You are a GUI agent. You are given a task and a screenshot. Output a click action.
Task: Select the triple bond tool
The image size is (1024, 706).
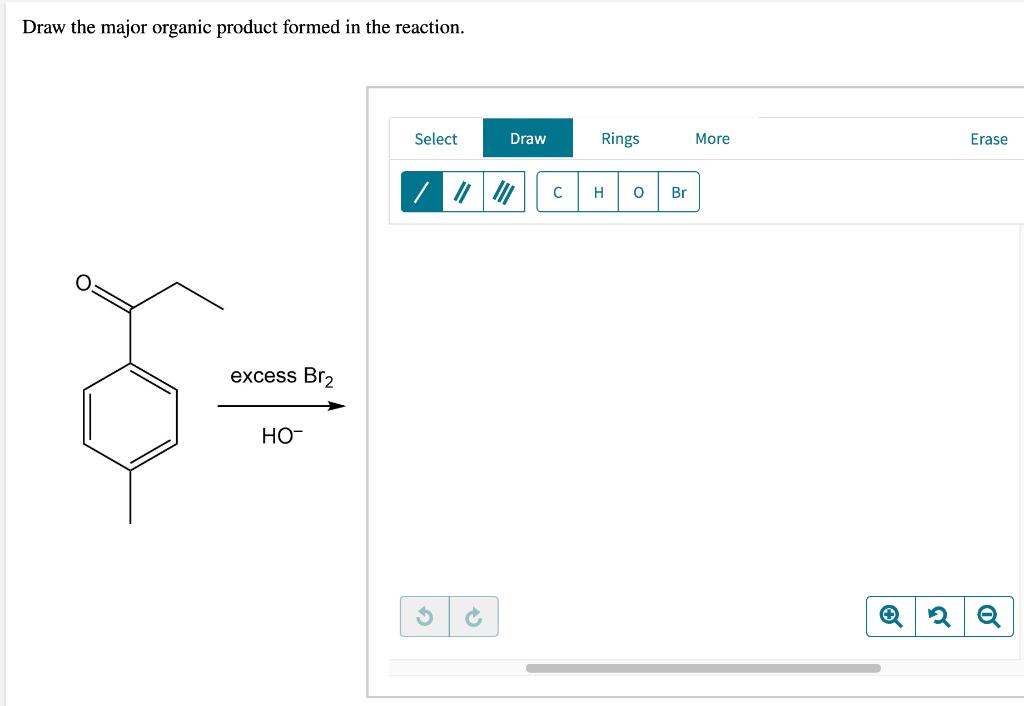(504, 192)
